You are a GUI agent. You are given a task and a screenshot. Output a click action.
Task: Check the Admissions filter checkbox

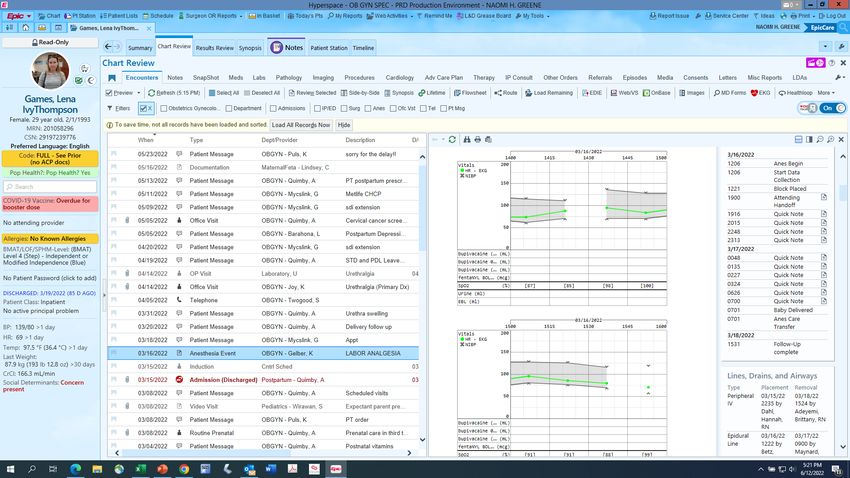coord(273,108)
